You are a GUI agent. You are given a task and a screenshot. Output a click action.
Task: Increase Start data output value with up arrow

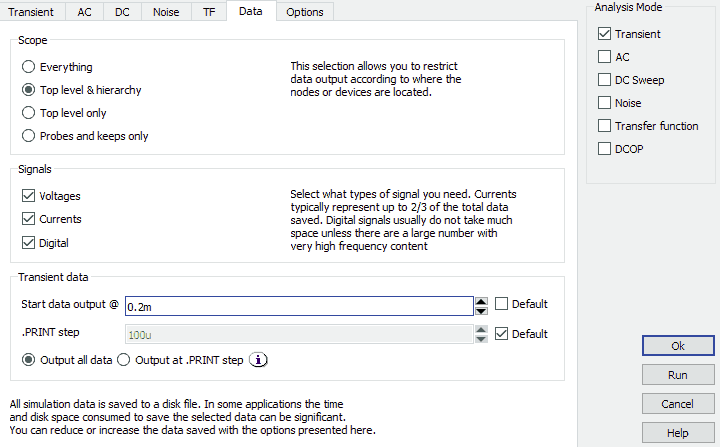click(481, 300)
